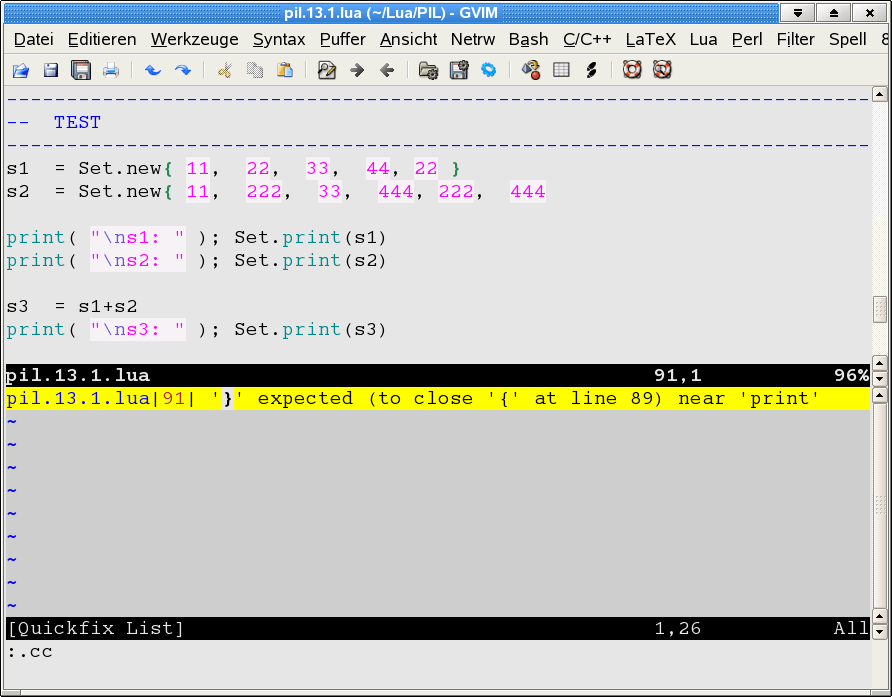Click the grid table toolbar icon
This screenshot has width=892, height=697.
561,71
